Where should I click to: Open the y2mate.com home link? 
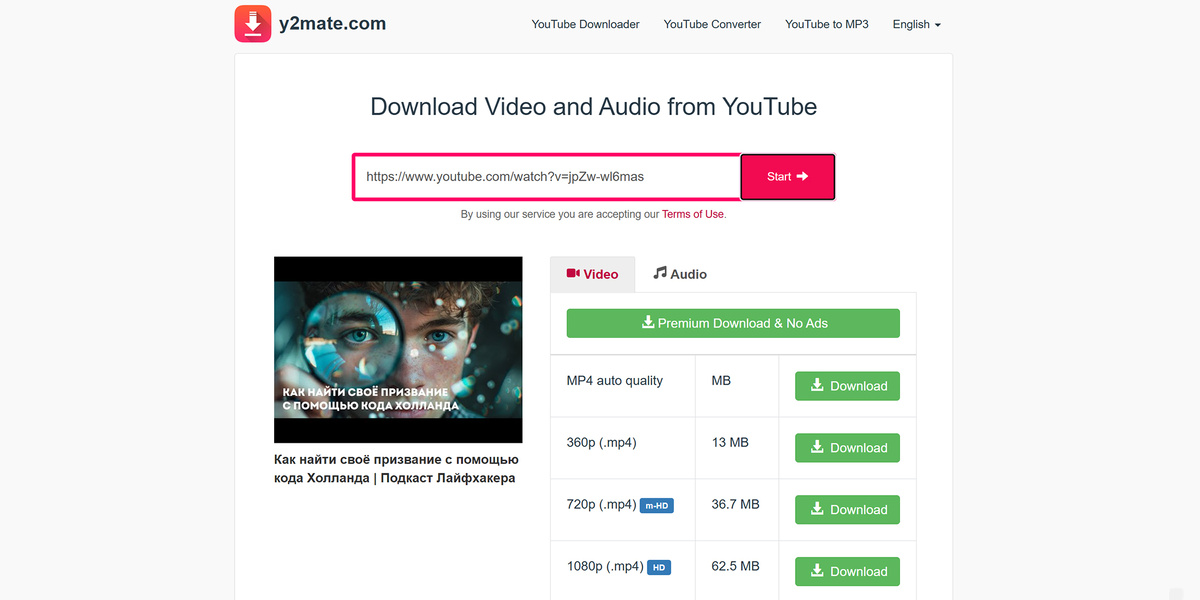coord(333,24)
